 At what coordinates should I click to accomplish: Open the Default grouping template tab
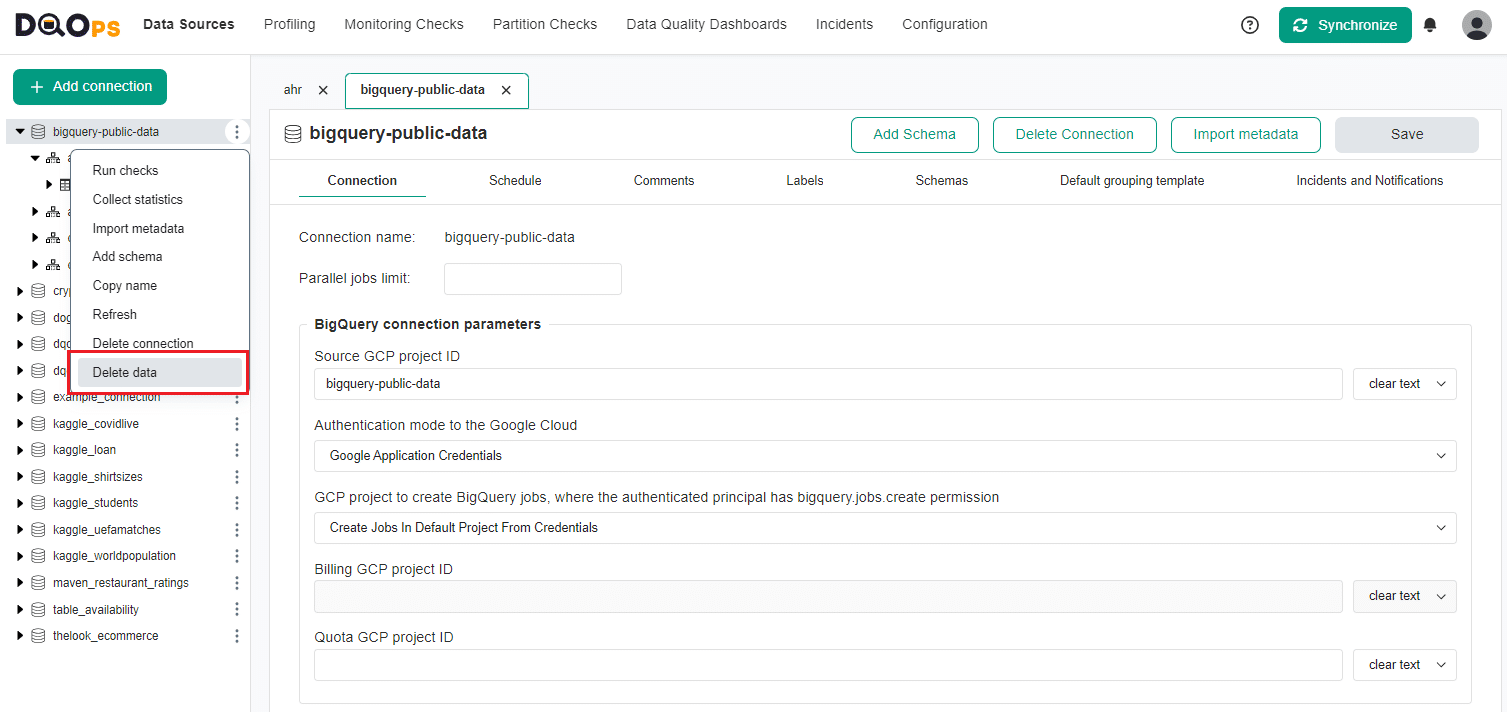[1132, 181]
